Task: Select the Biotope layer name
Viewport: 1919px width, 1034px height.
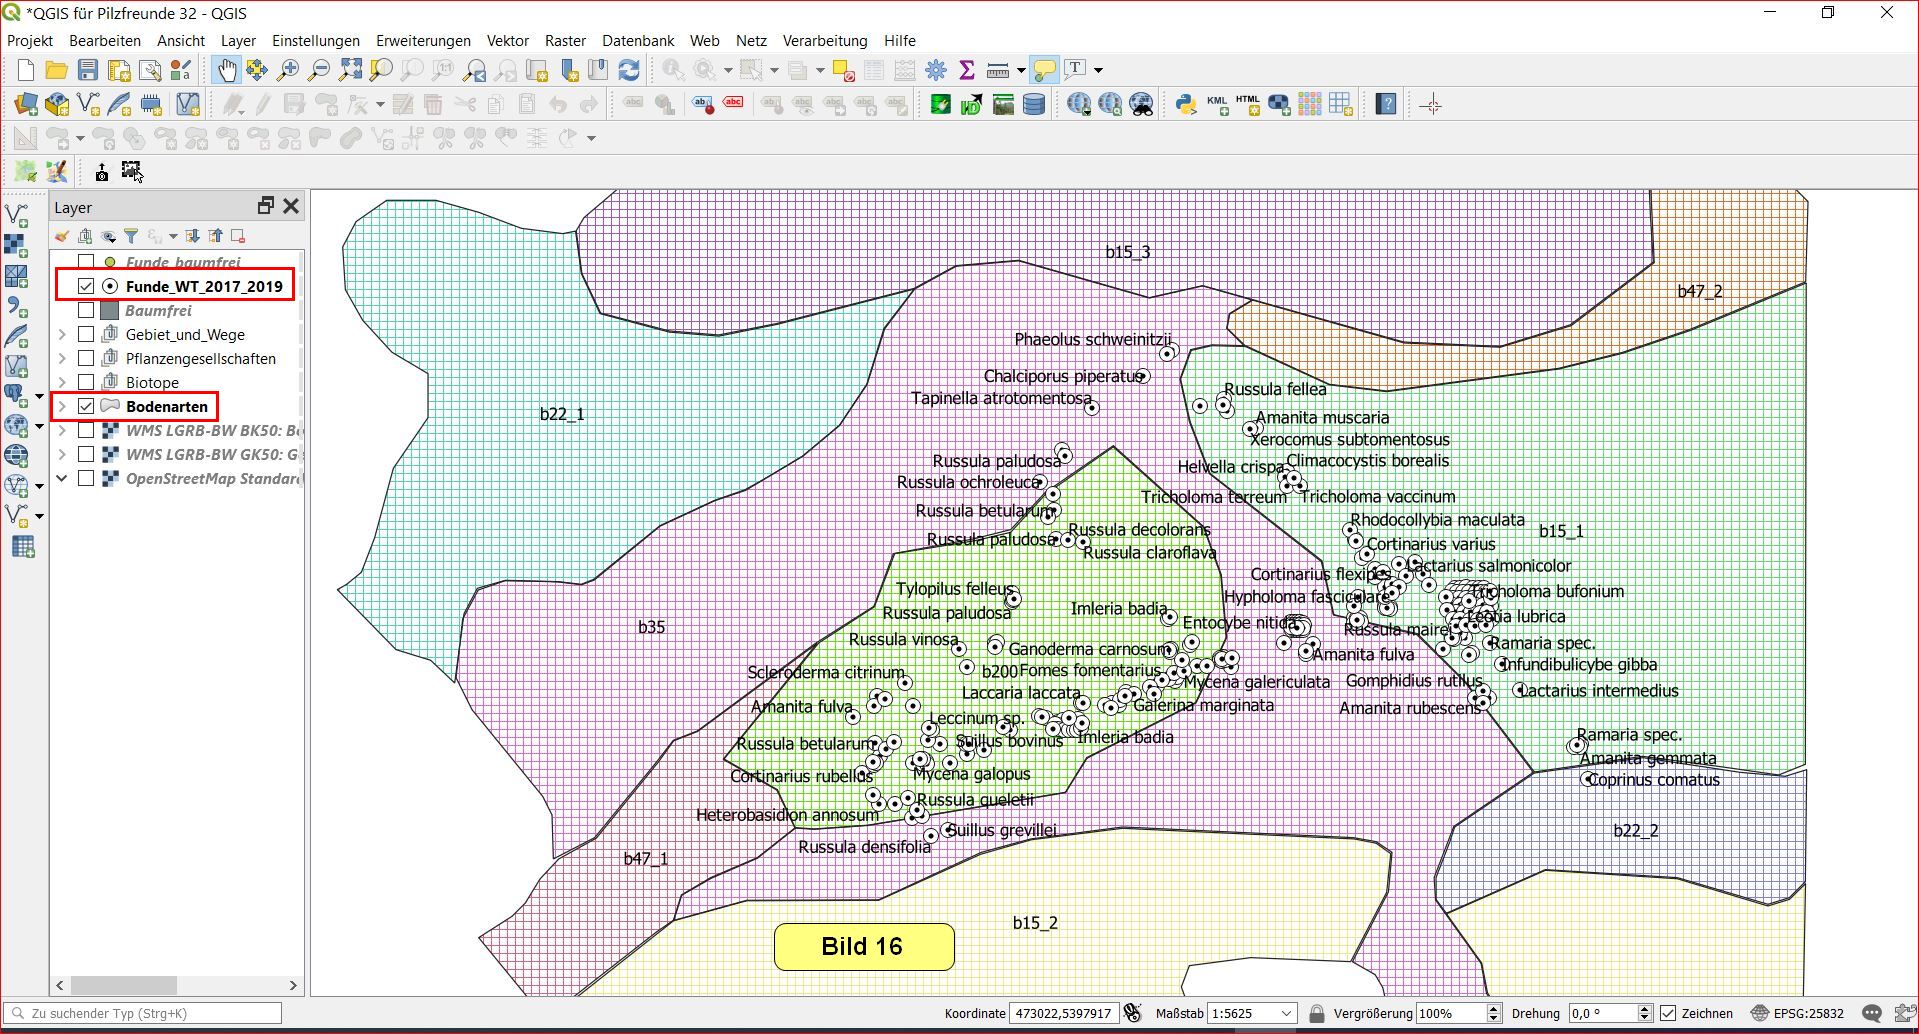Action: coord(152,382)
